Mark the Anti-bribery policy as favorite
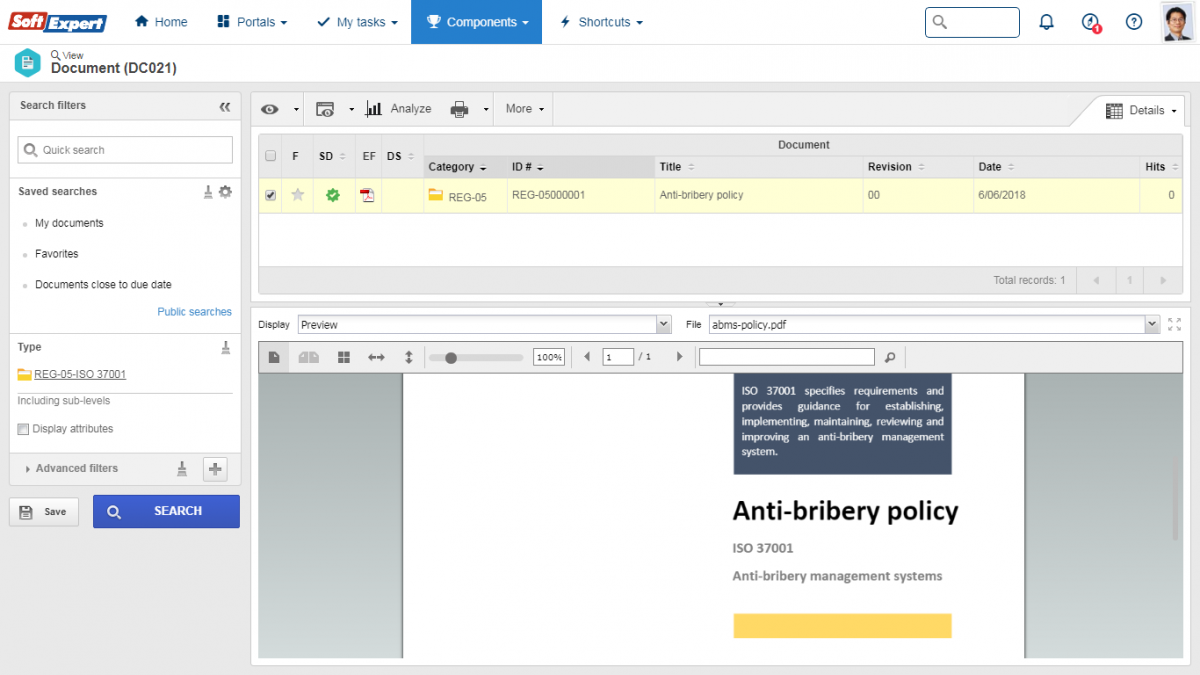The width and height of the screenshot is (1200, 675). 297,195
